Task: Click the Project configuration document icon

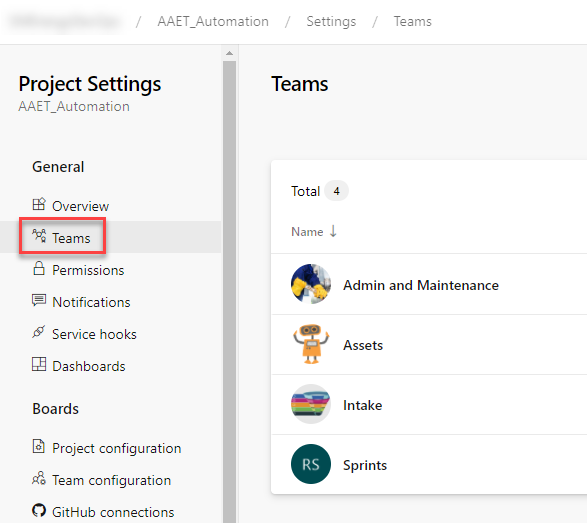Action: pyautogui.click(x=39, y=446)
